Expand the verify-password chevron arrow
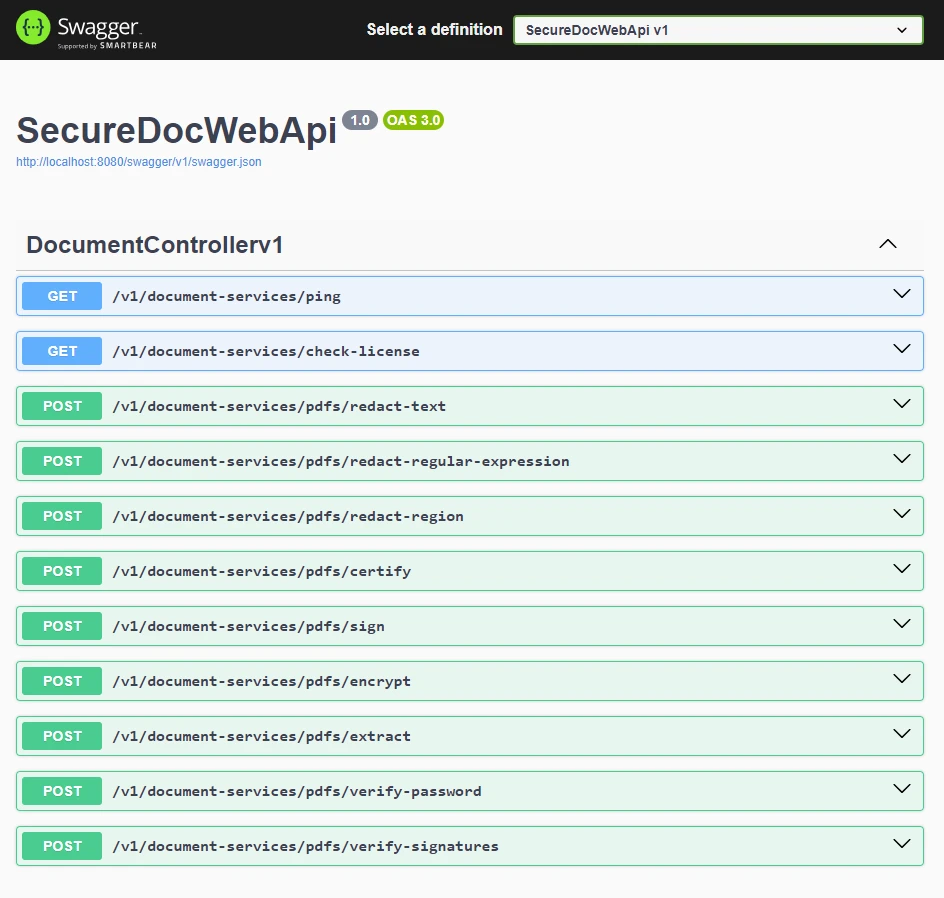944x898 pixels. click(901, 789)
